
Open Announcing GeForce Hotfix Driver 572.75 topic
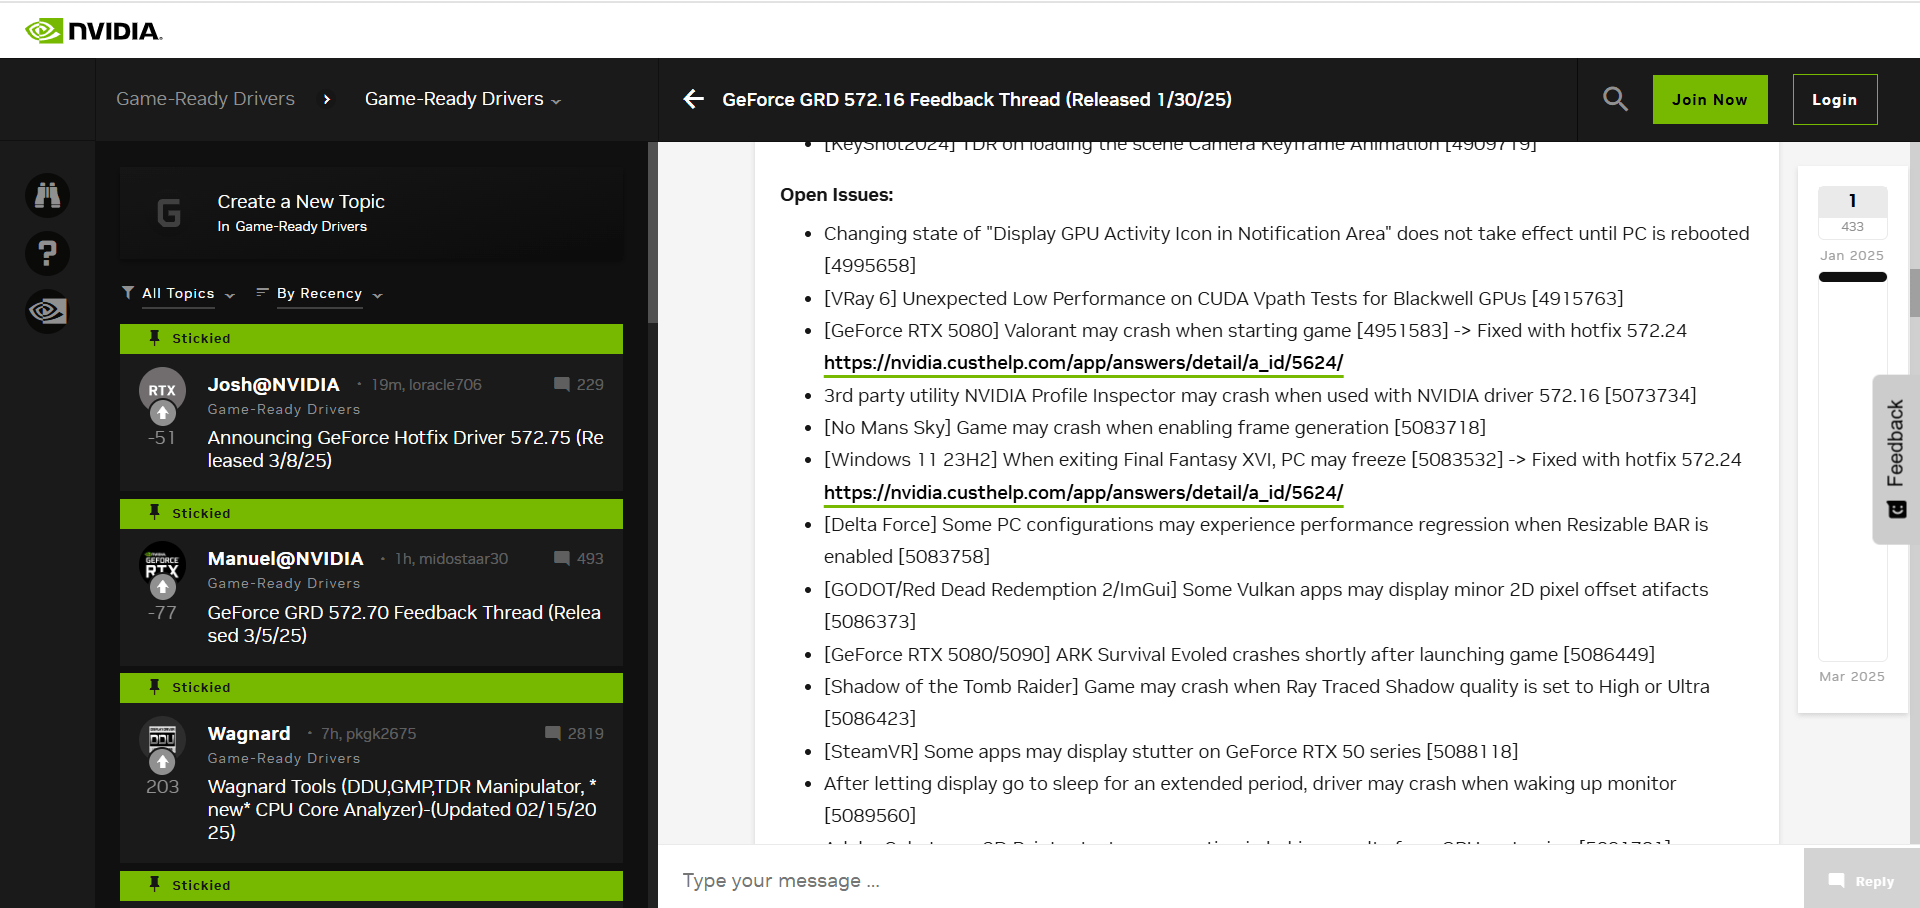406,449
